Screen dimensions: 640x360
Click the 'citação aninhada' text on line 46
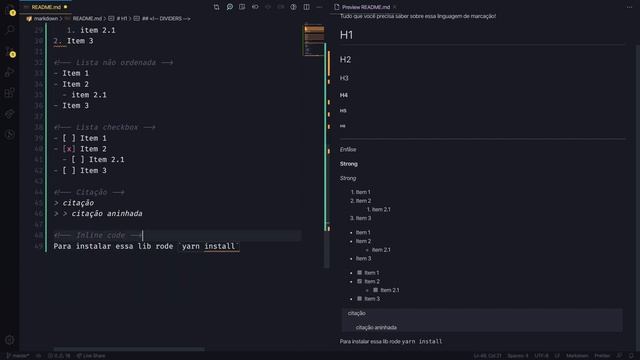coord(107,213)
